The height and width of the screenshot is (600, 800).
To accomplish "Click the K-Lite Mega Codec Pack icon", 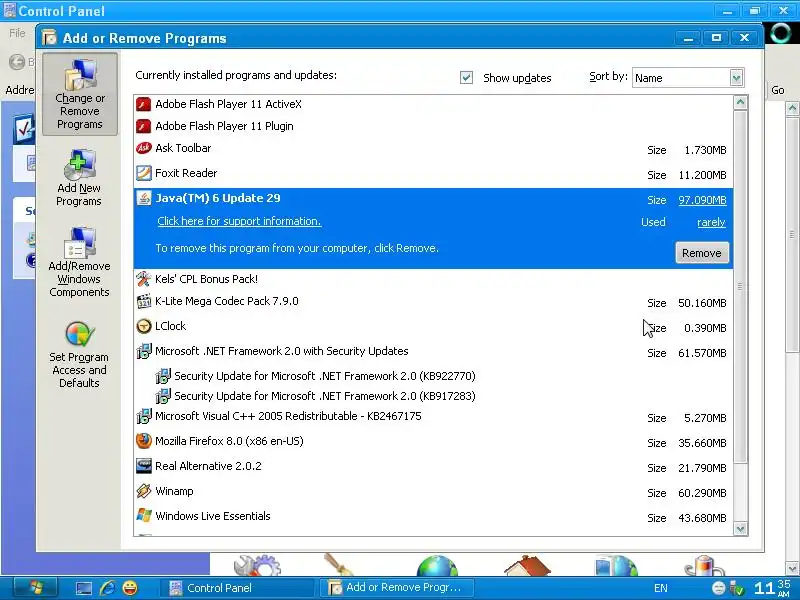I will (x=144, y=301).
